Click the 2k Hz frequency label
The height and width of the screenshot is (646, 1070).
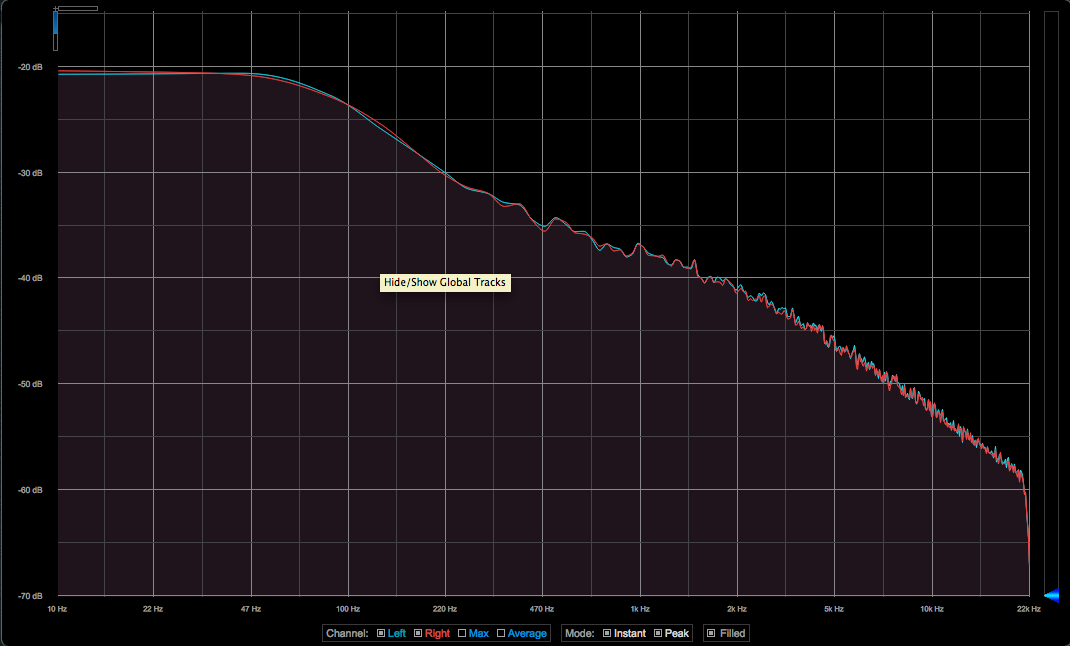pyautogui.click(x=737, y=608)
